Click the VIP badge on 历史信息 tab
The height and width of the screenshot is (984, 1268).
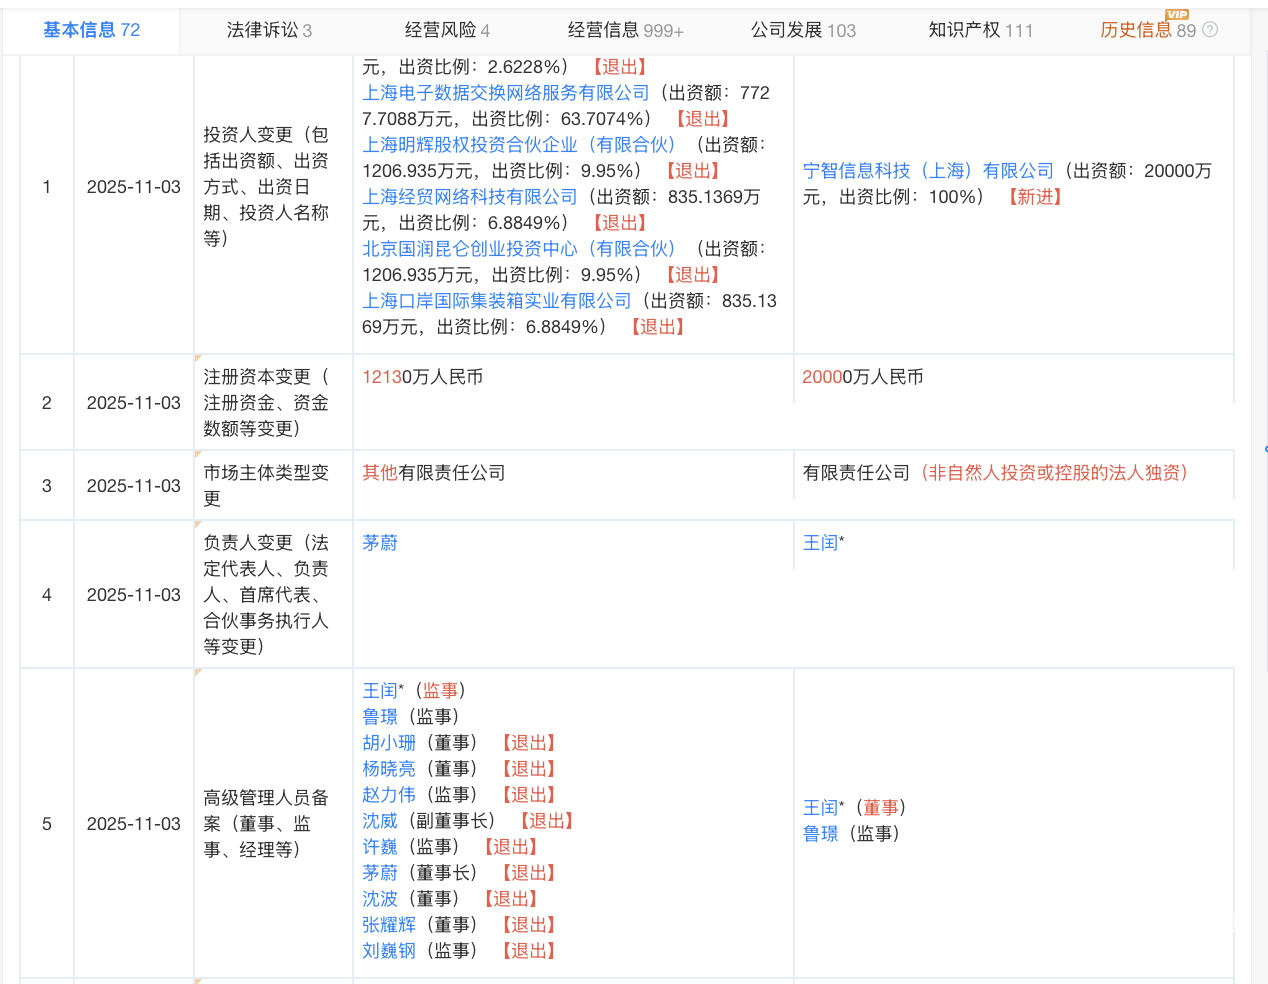pos(1178,15)
